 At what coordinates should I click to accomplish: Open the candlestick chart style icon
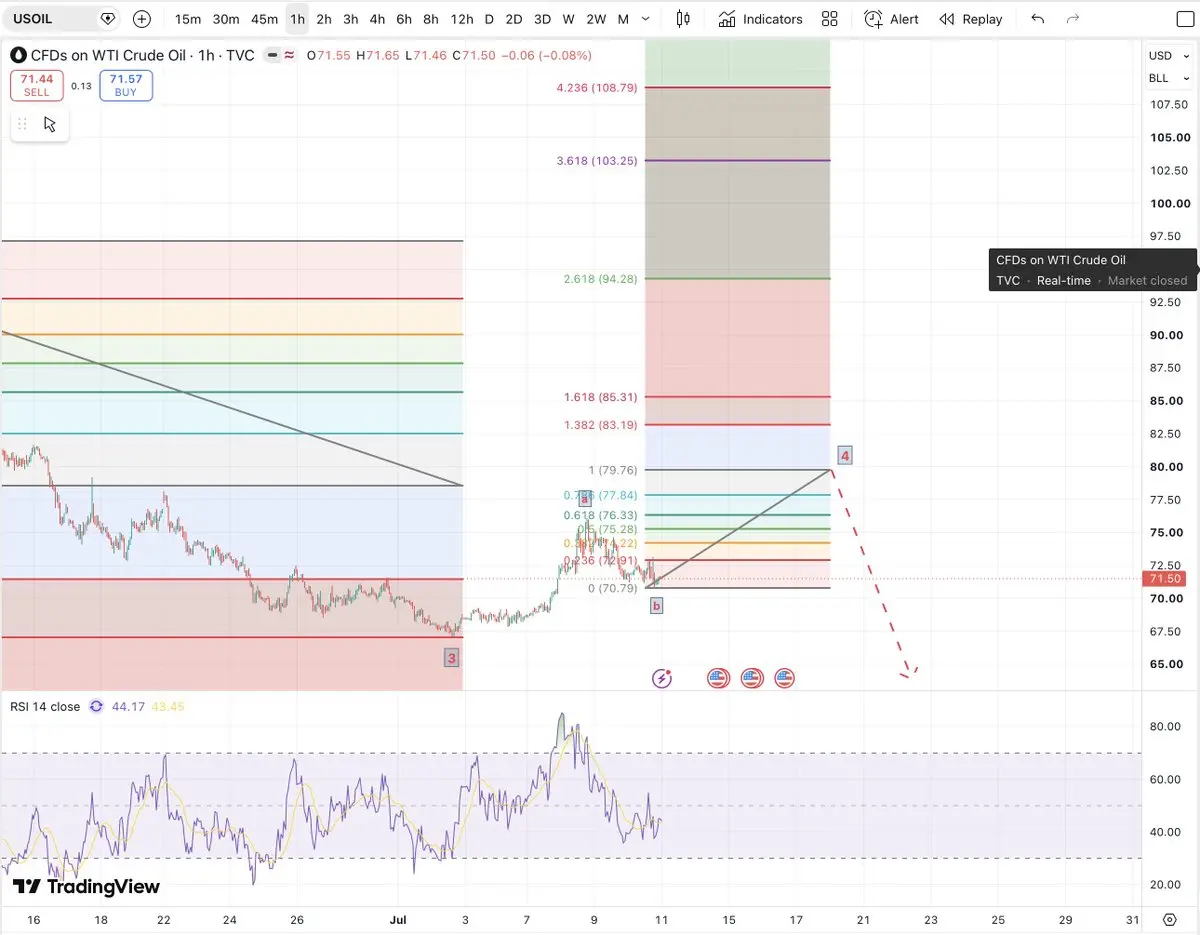pos(683,19)
